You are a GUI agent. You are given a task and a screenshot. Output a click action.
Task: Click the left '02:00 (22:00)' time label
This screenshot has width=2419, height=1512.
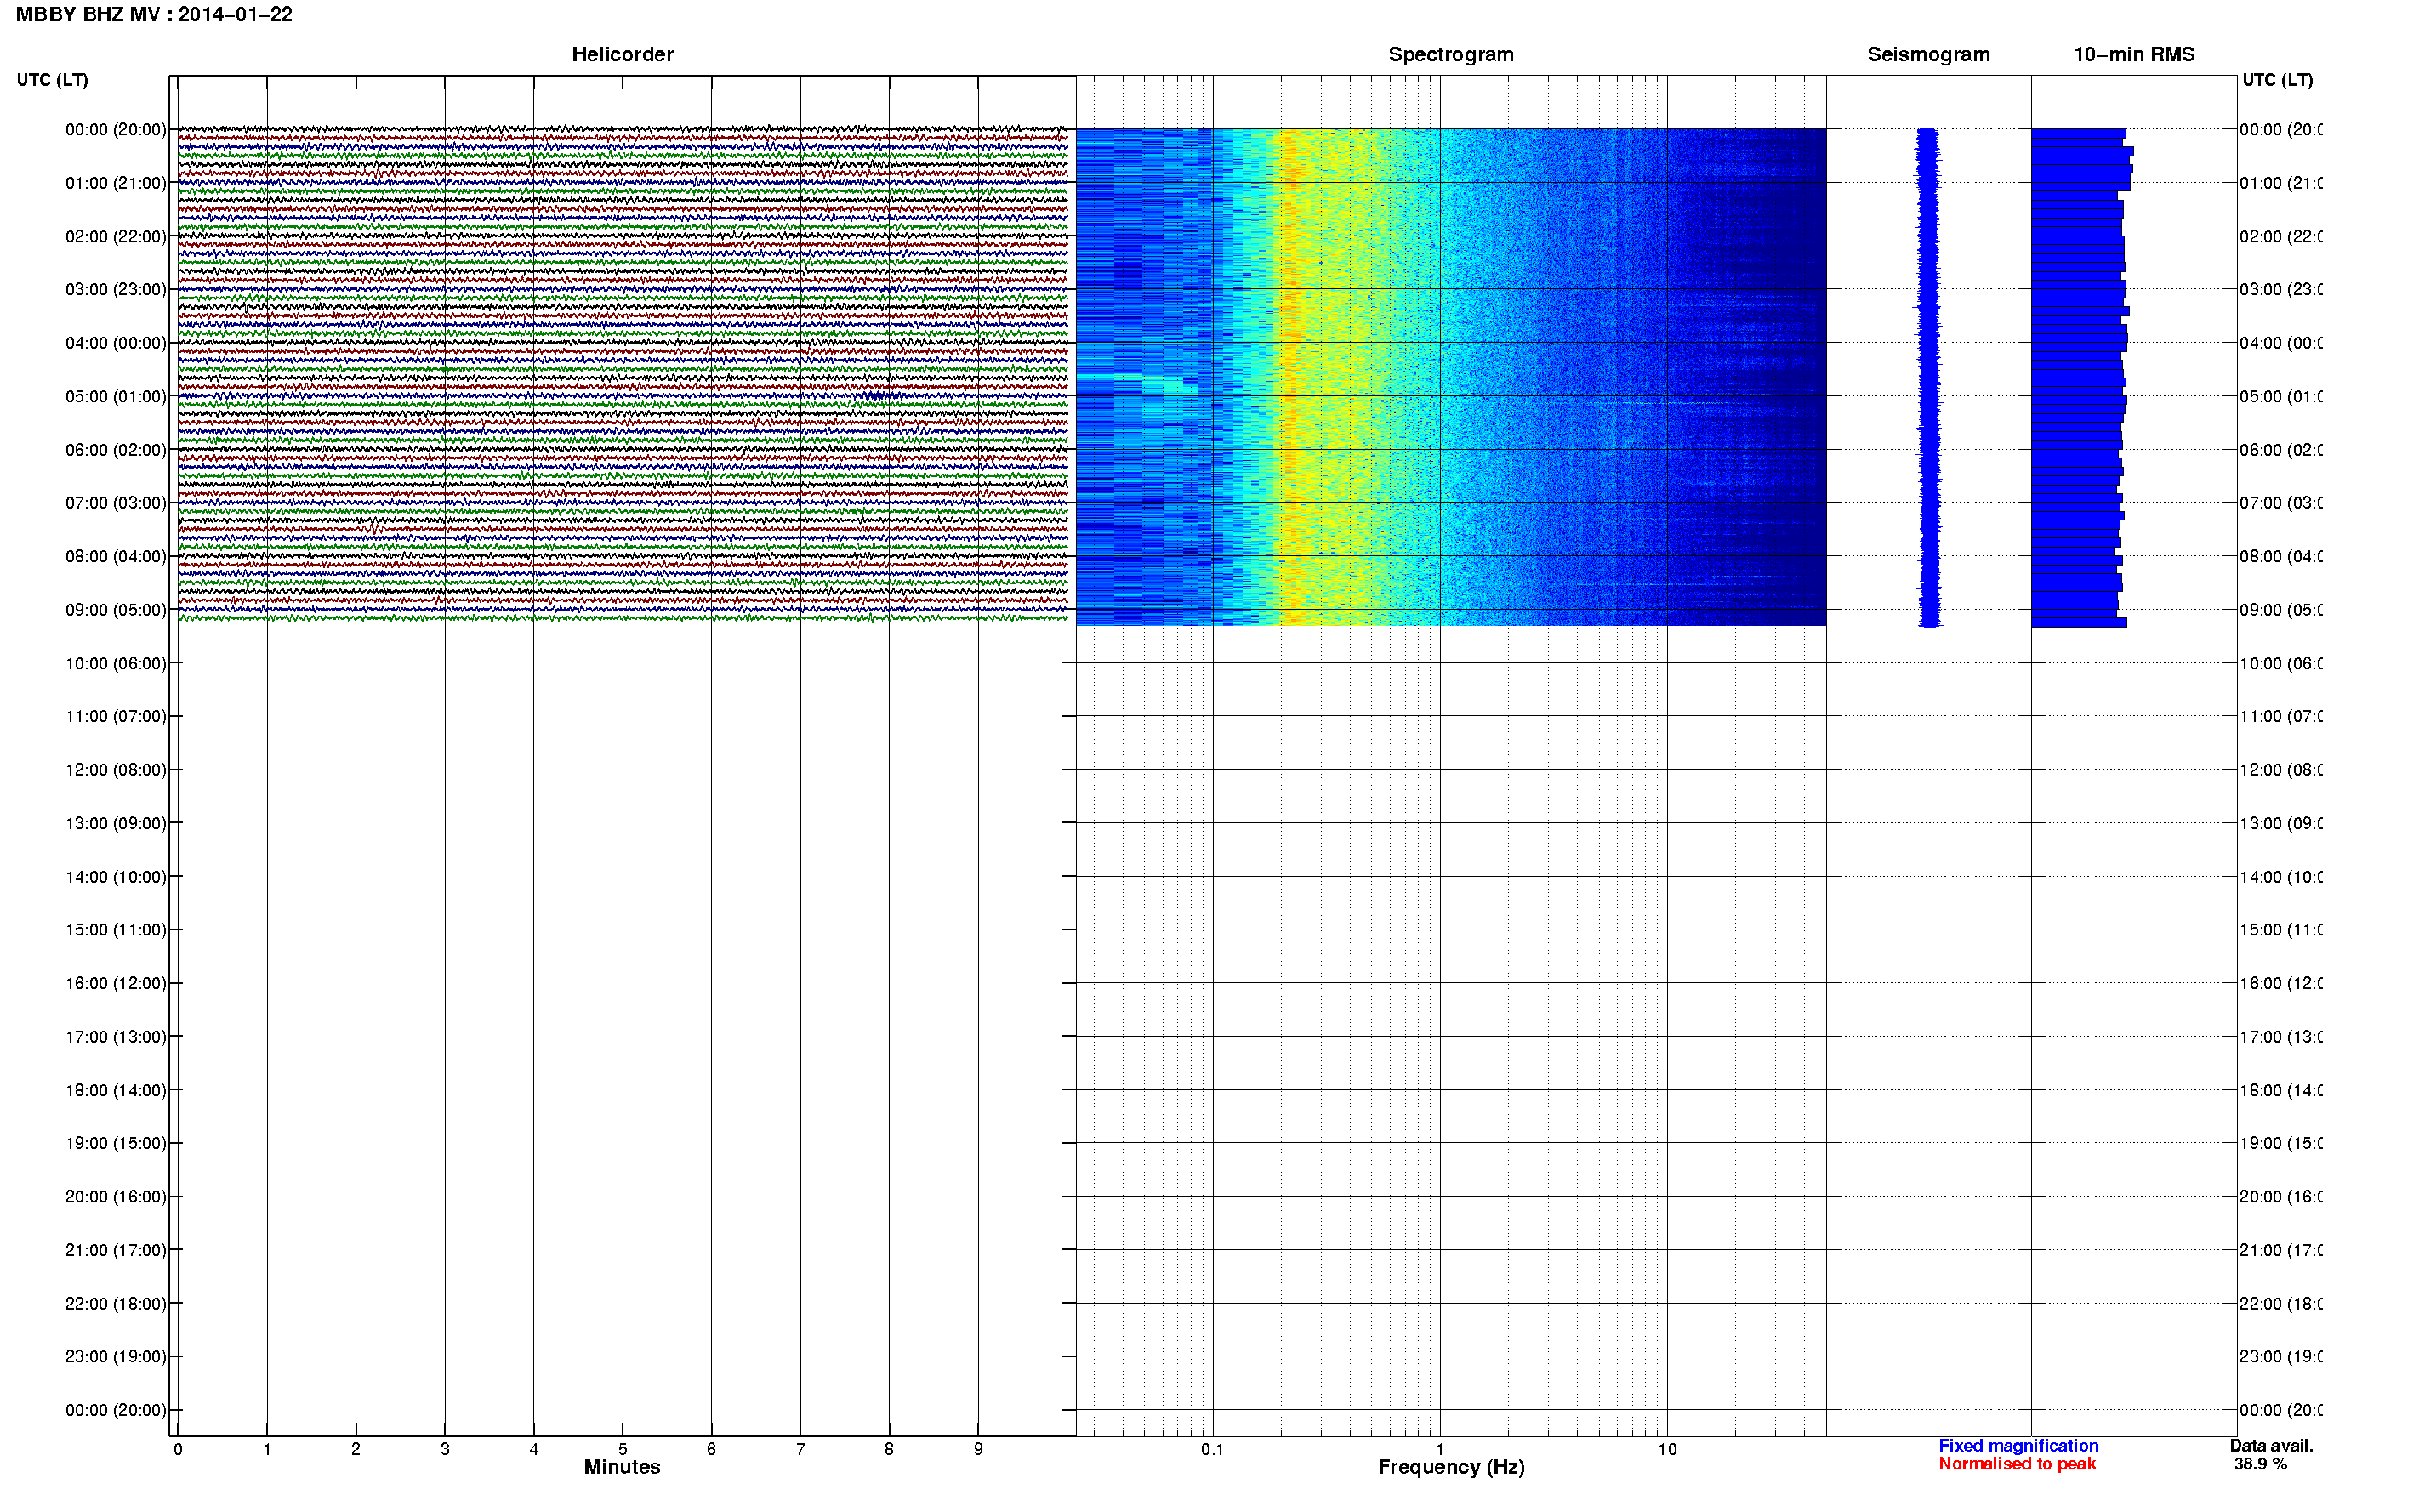click(116, 237)
